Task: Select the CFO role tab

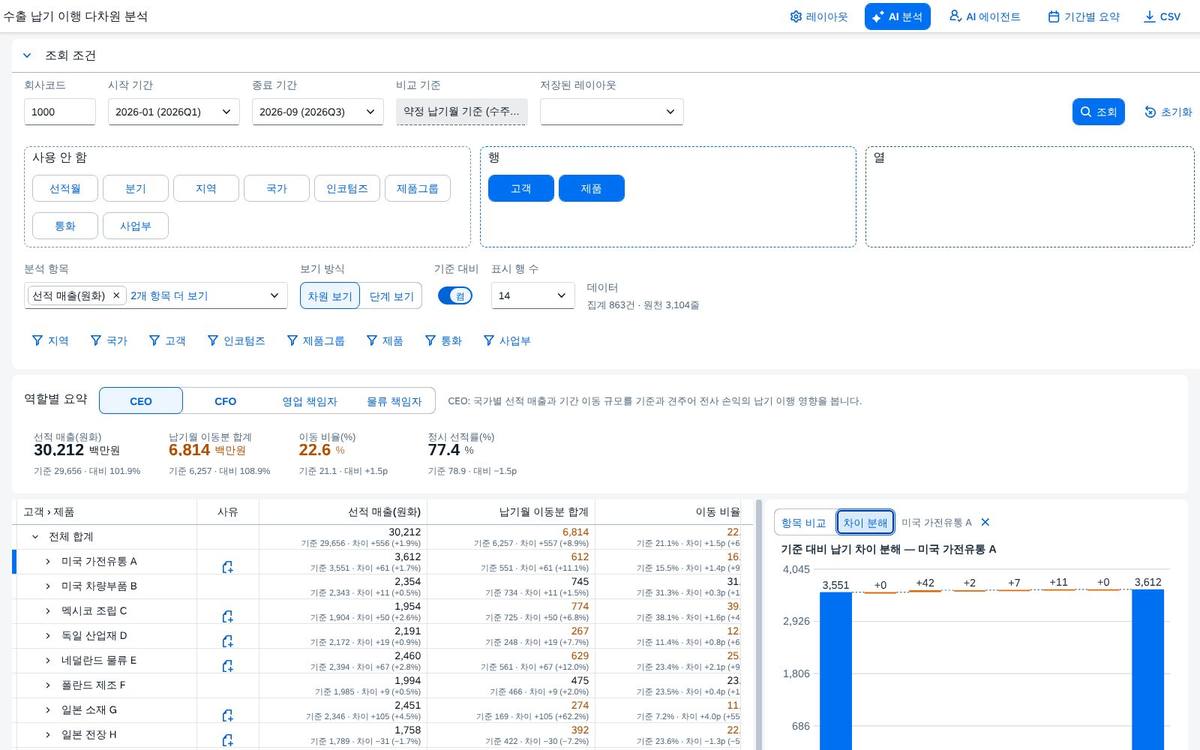Action: point(225,401)
